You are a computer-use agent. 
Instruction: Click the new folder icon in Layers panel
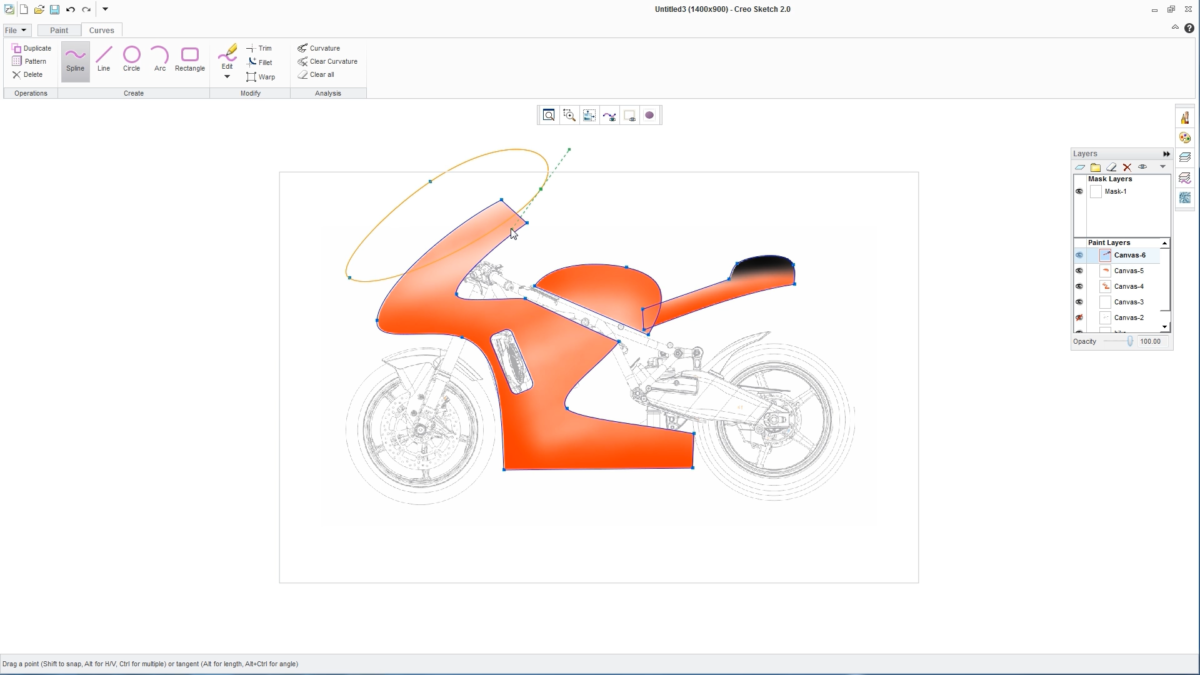click(x=1095, y=167)
